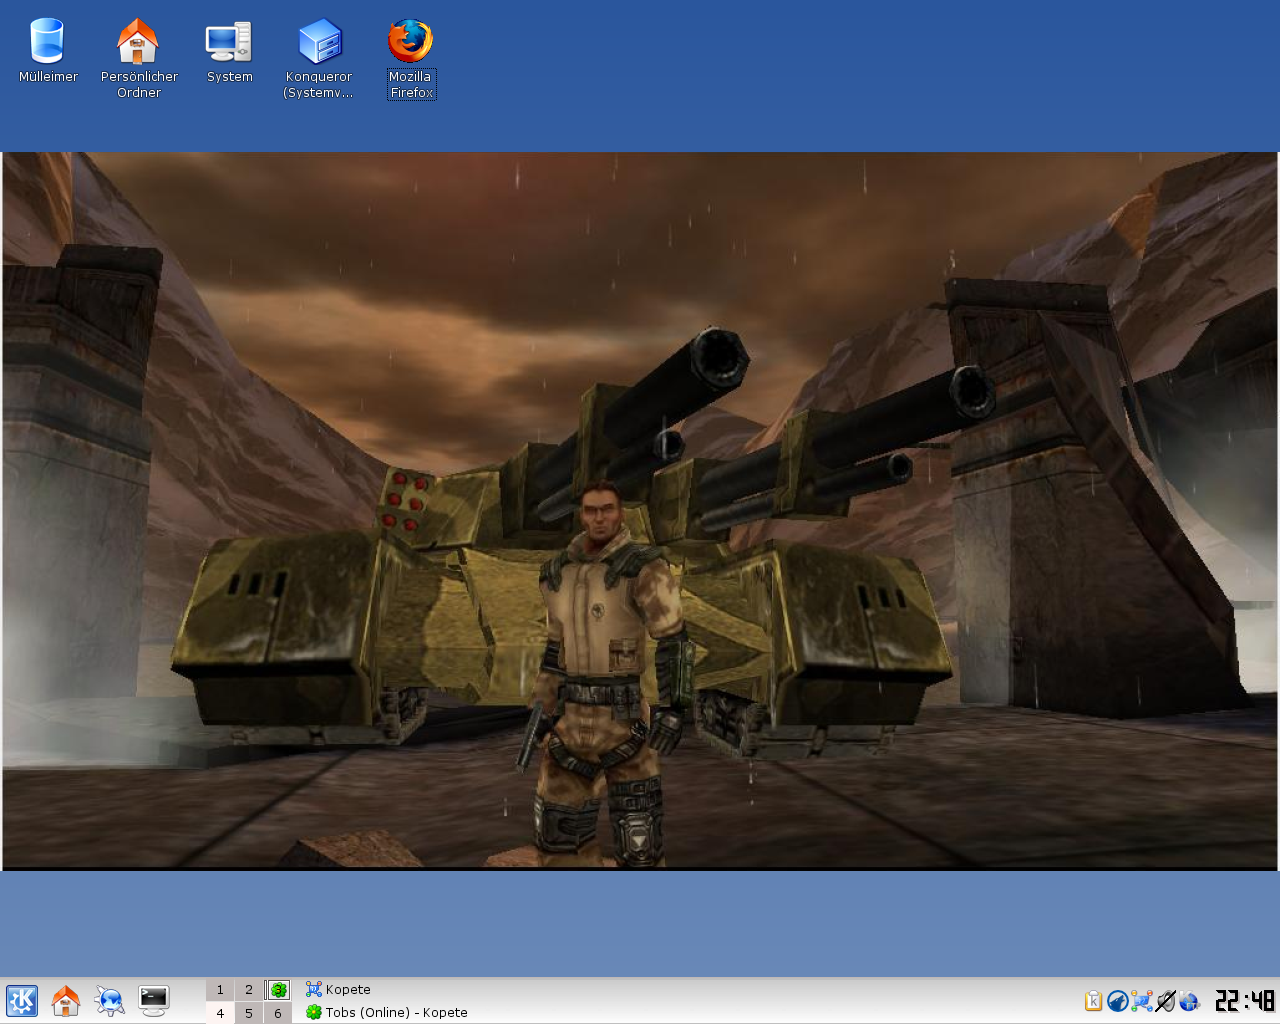This screenshot has height=1024, width=1280.
Task: Switch to virtual desktop 1
Action: click(x=220, y=989)
